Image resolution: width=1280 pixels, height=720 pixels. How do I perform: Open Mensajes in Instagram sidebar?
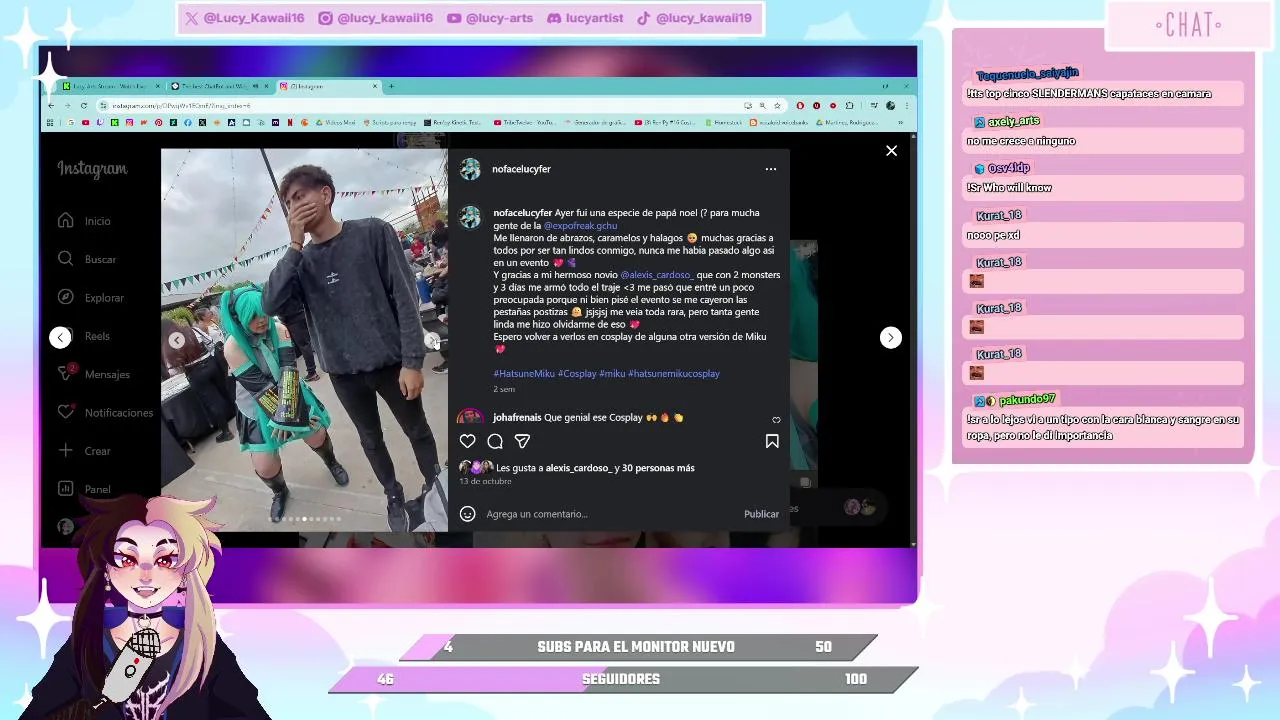94,374
